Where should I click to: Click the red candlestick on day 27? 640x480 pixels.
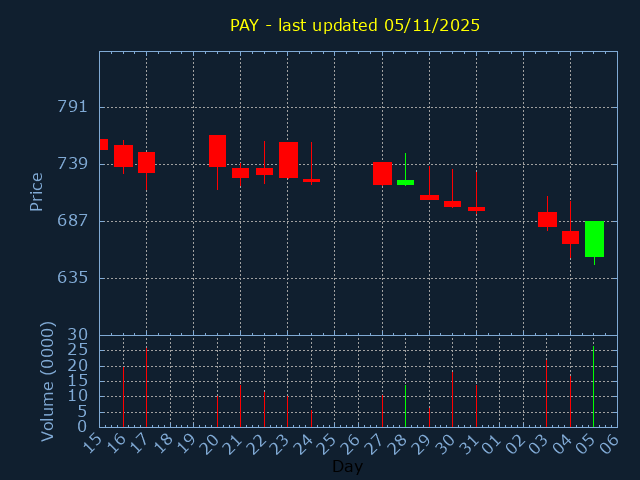click(x=382, y=173)
